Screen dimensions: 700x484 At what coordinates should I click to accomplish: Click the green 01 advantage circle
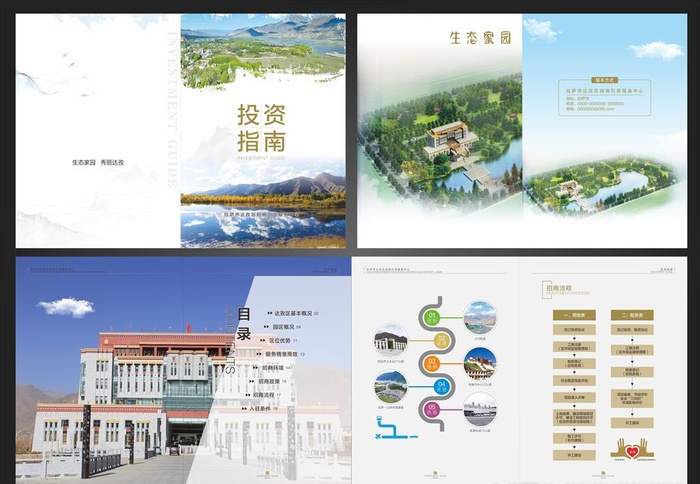click(x=432, y=318)
